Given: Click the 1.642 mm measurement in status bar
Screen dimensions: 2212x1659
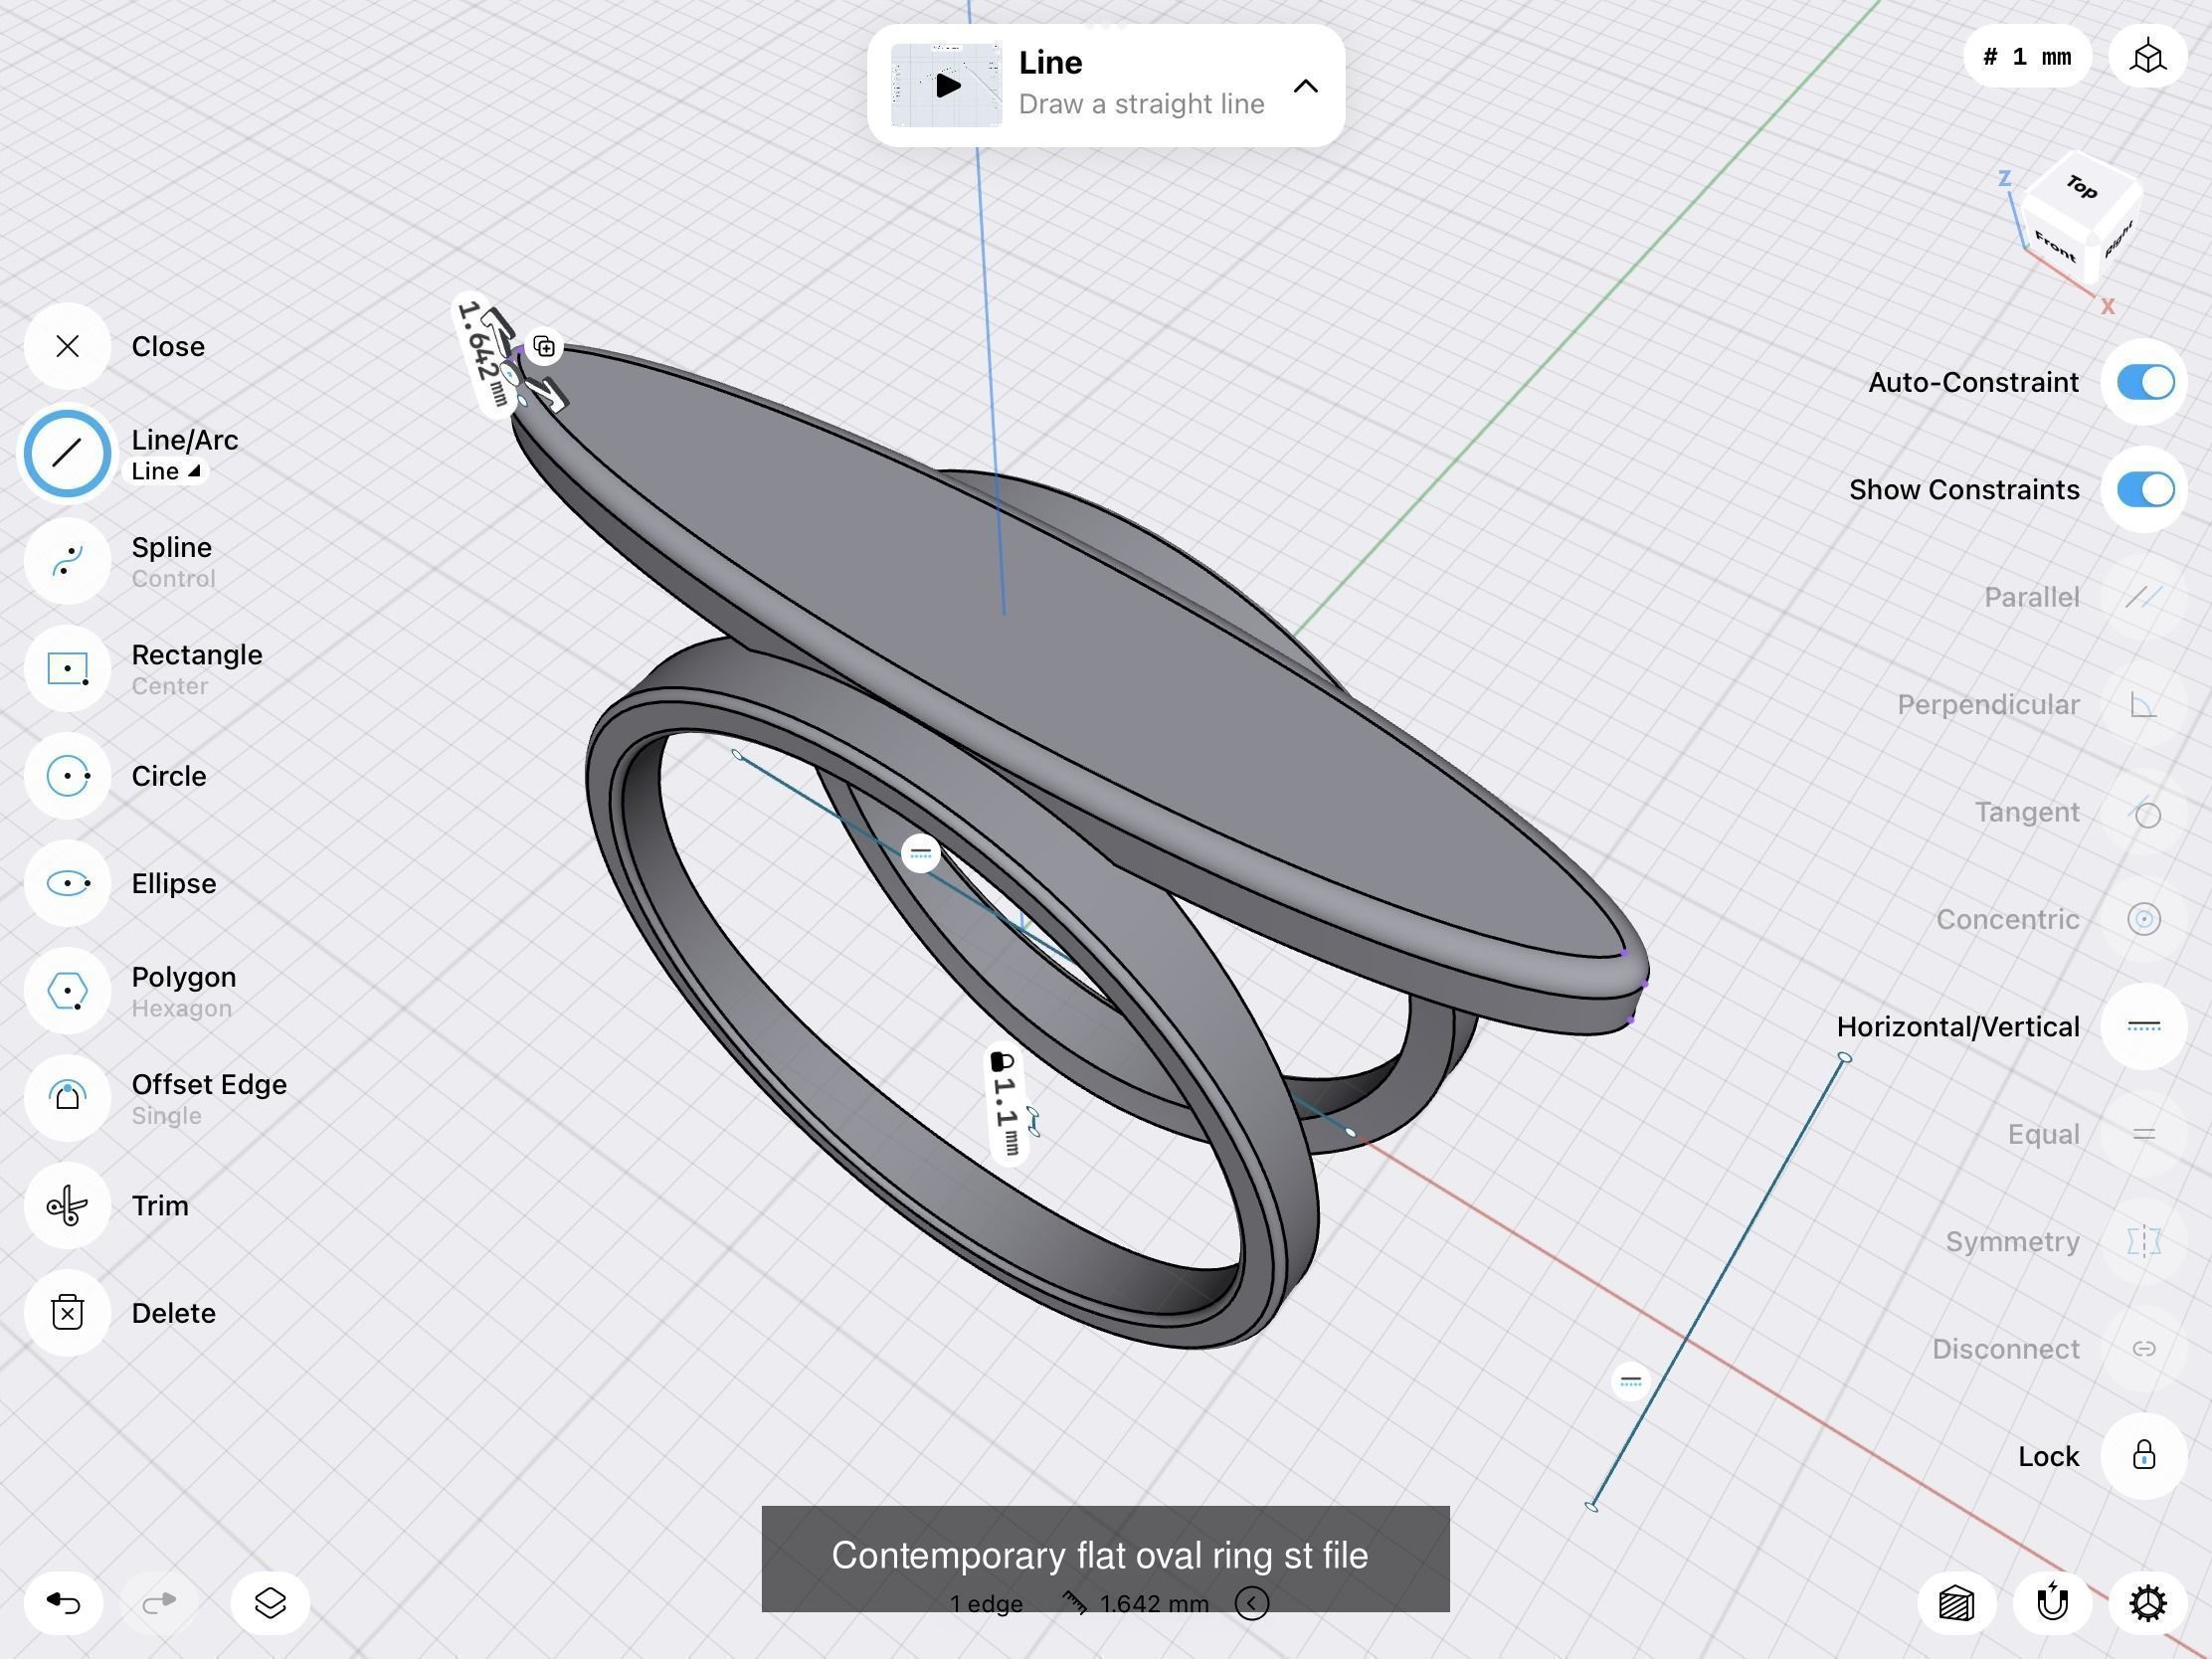Looking at the screenshot, I should 1154,1604.
